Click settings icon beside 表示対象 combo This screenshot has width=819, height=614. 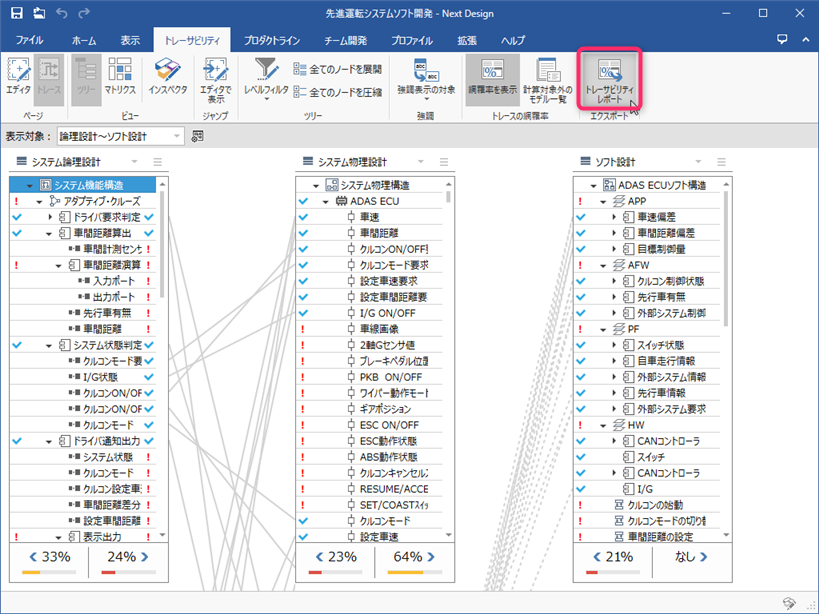click(x=197, y=136)
